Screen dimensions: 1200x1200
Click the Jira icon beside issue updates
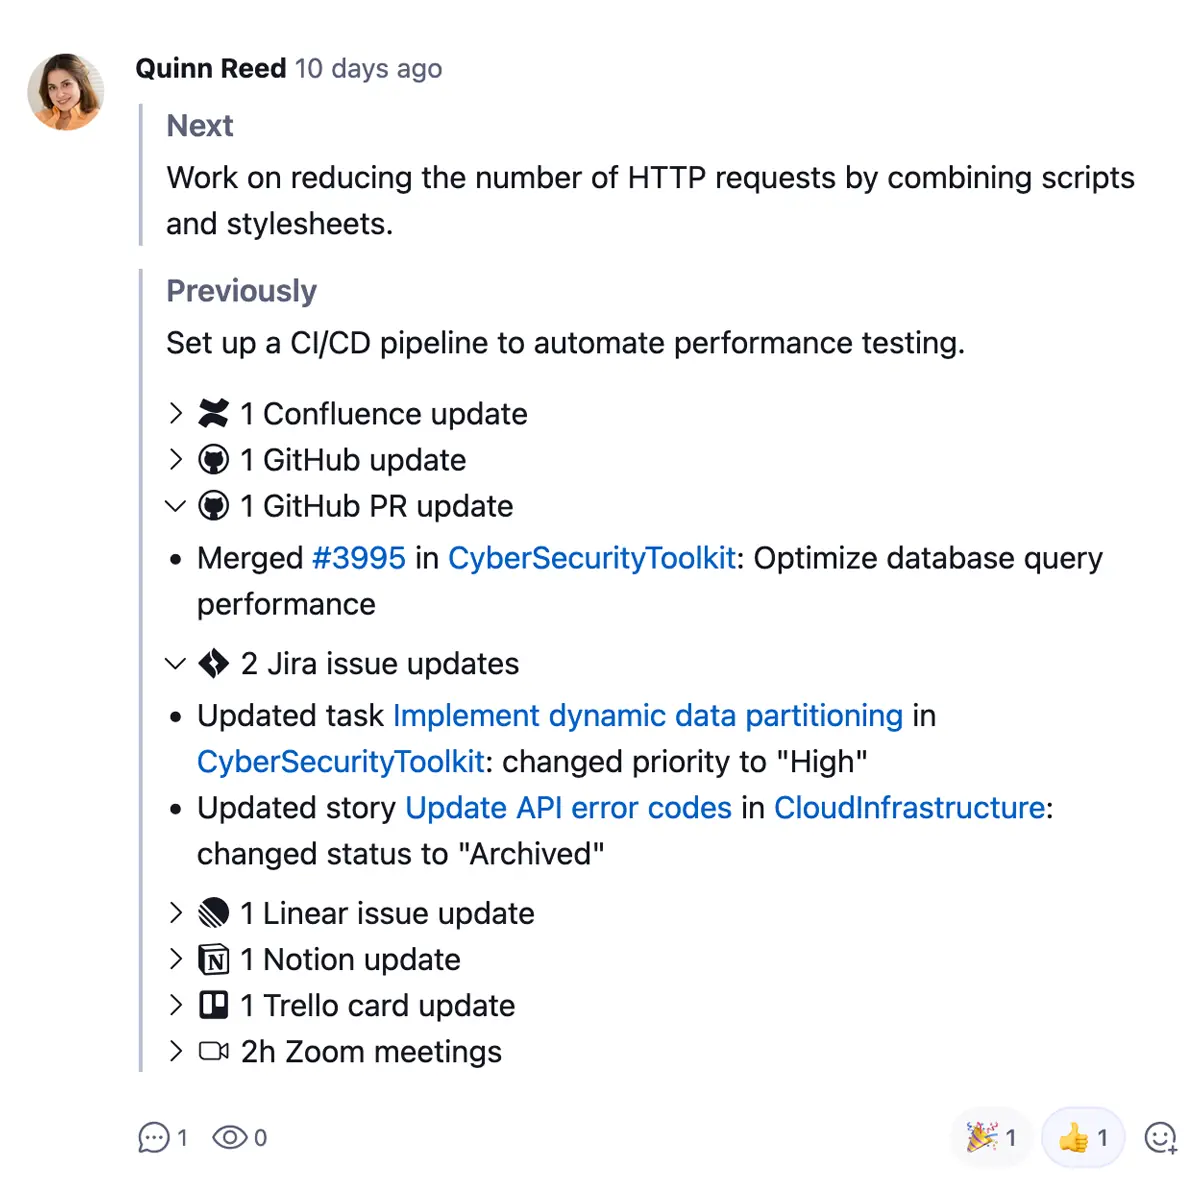(x=213, y=663)
